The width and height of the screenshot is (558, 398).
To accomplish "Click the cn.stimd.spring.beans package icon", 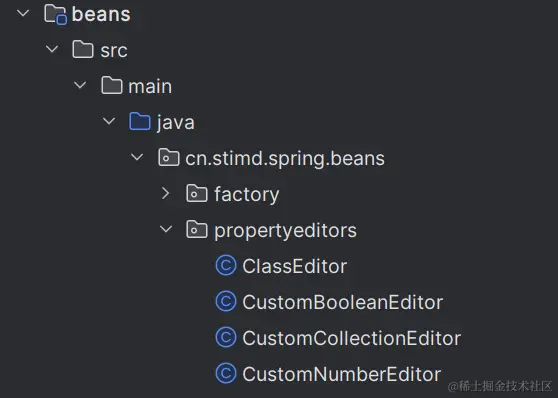I will point(168,157).
